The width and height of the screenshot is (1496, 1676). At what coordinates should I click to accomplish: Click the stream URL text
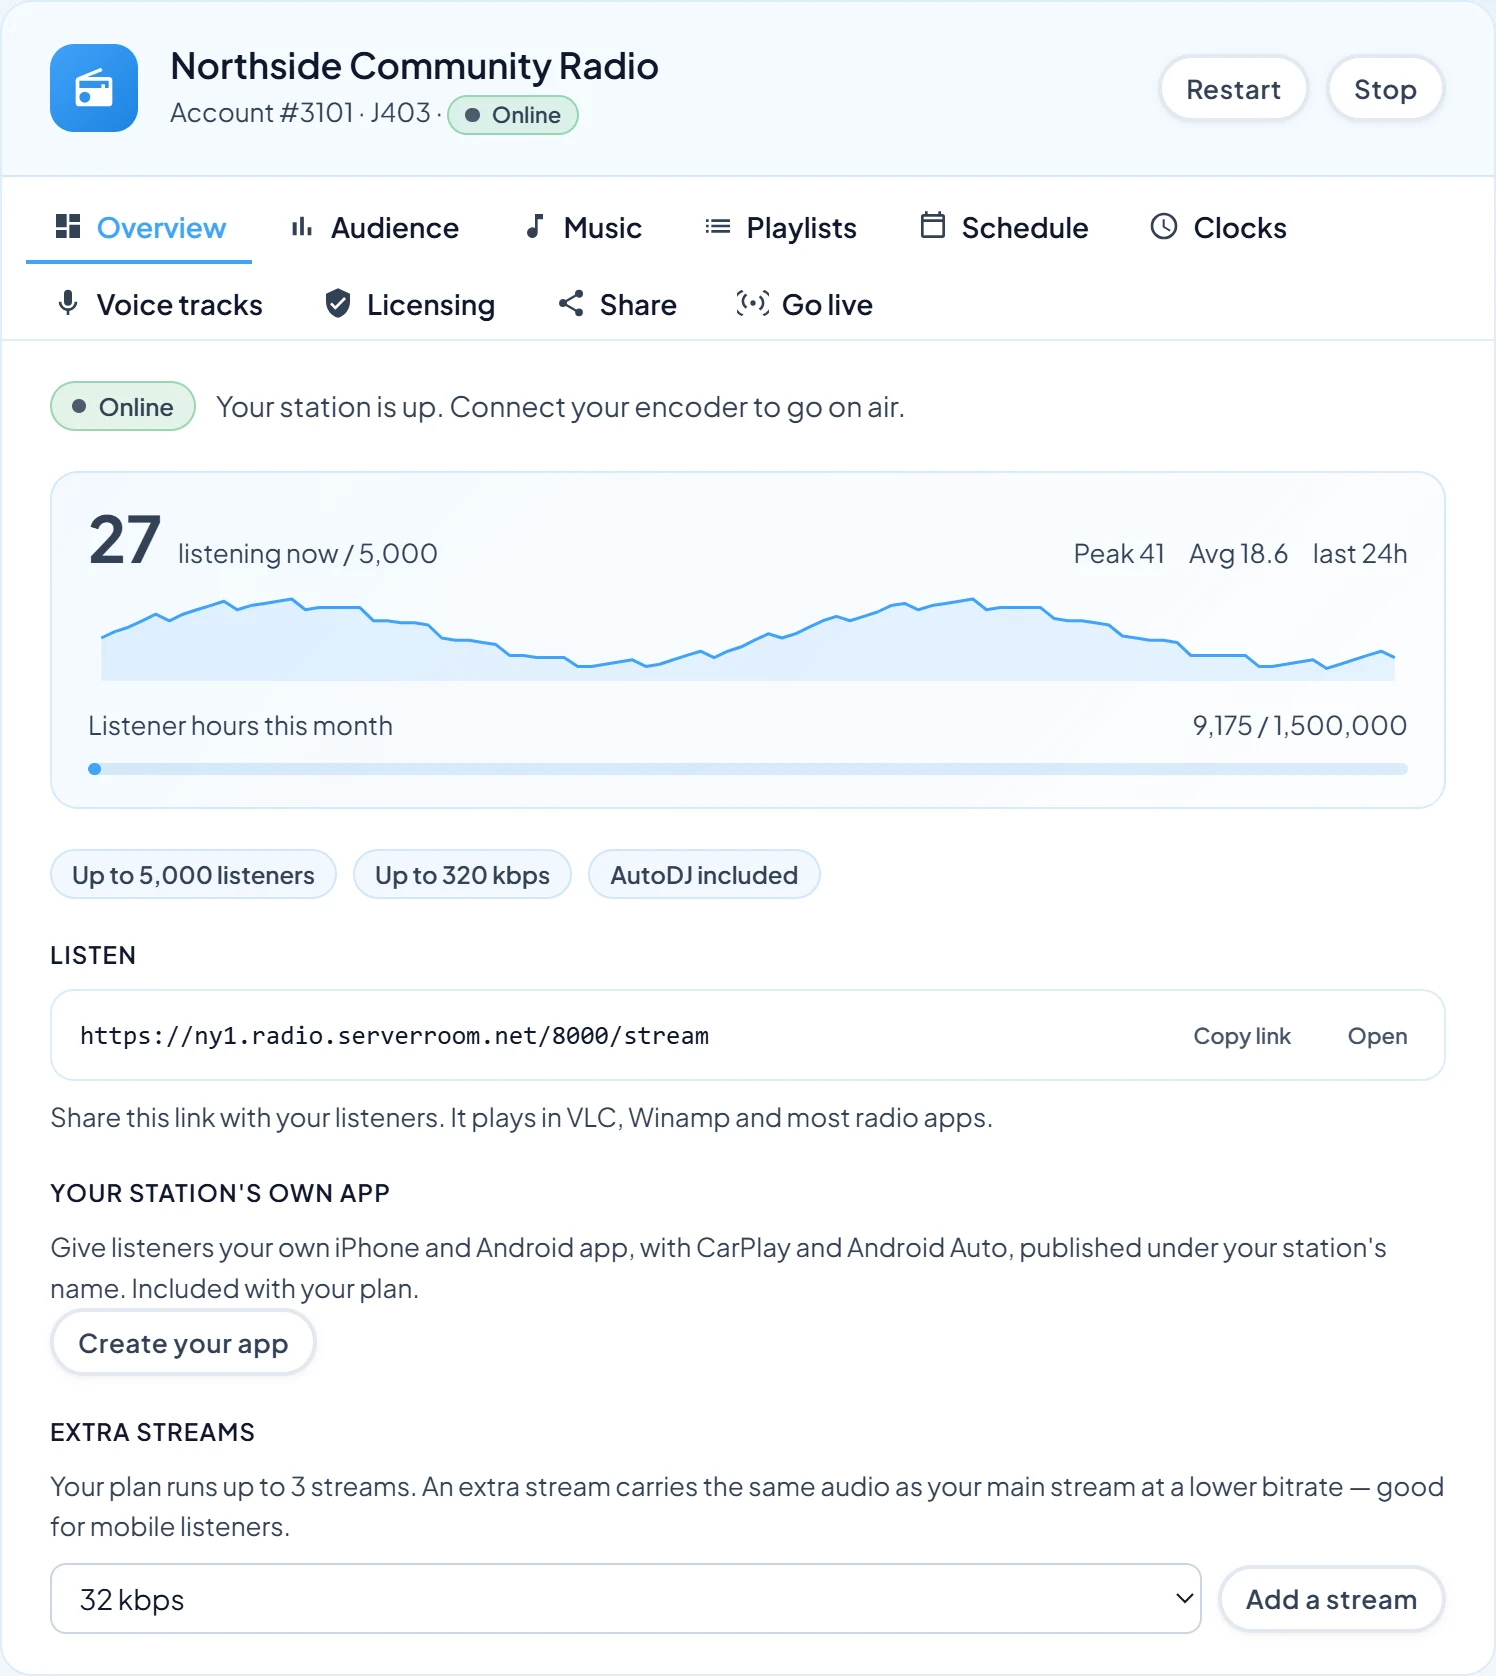click(394, 1036)
